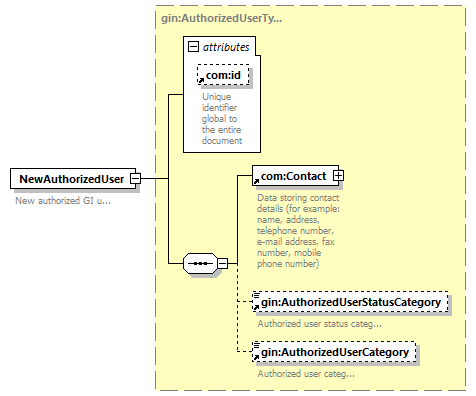Click AuthorizedUserCategory text-content lines icon
The image size is (476, 396).
(256, 345)
